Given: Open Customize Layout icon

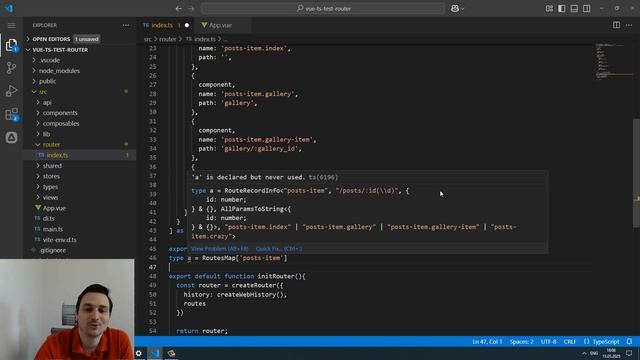Looking at the screenshot, I should [549, 9].
